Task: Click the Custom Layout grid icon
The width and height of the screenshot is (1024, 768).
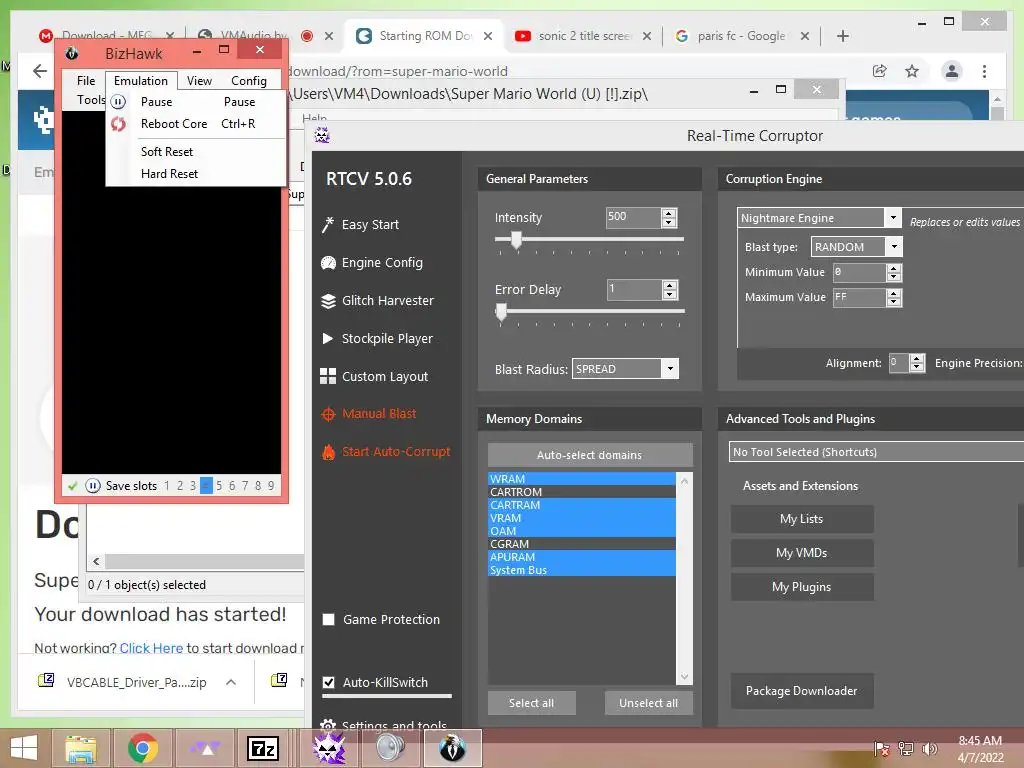Action: (x=328, y=376)
